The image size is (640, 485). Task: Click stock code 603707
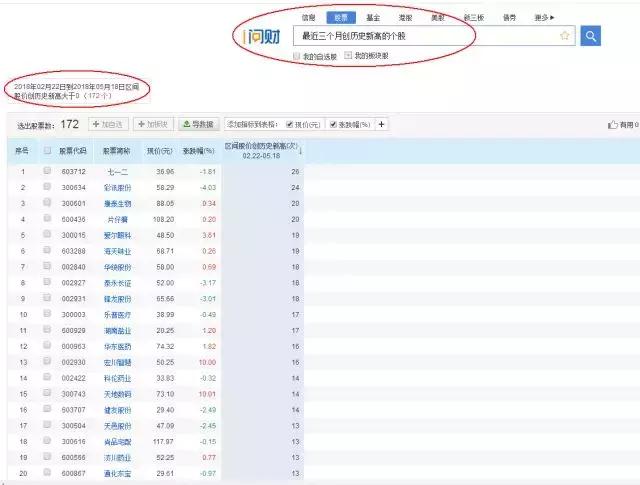coord(73,410)
